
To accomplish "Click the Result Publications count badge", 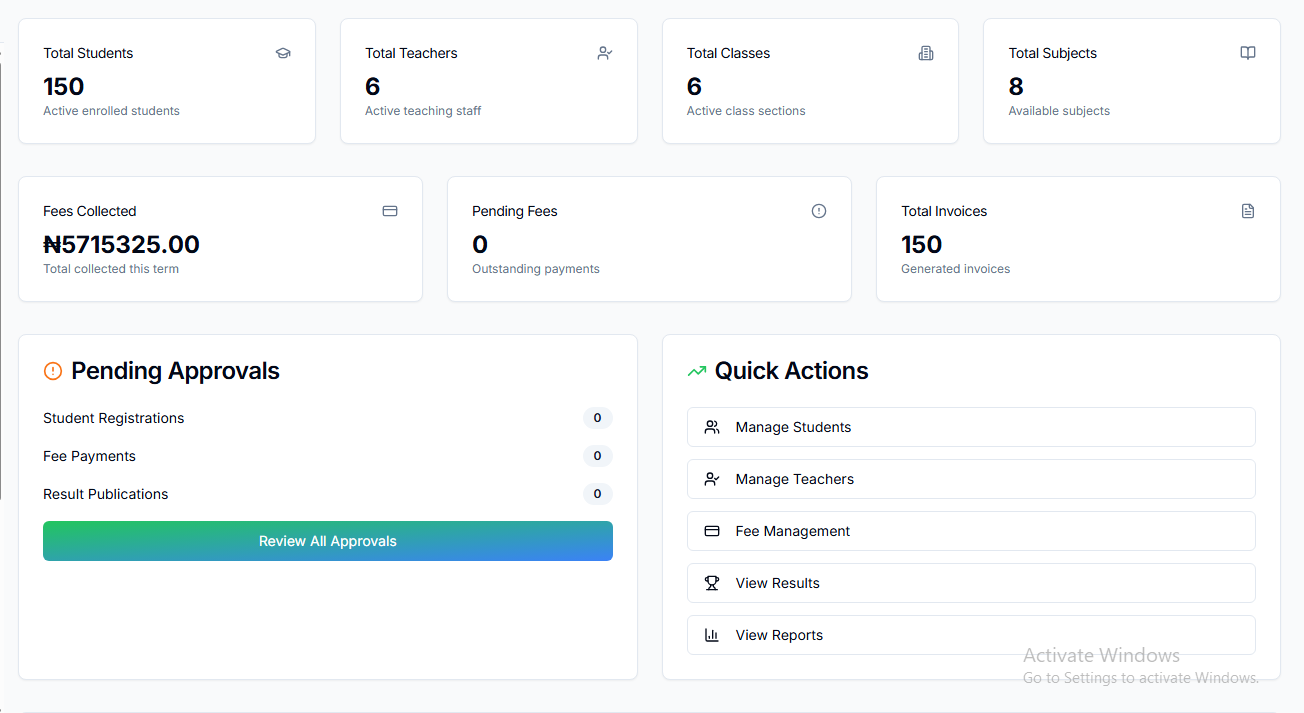I will 598,494.
